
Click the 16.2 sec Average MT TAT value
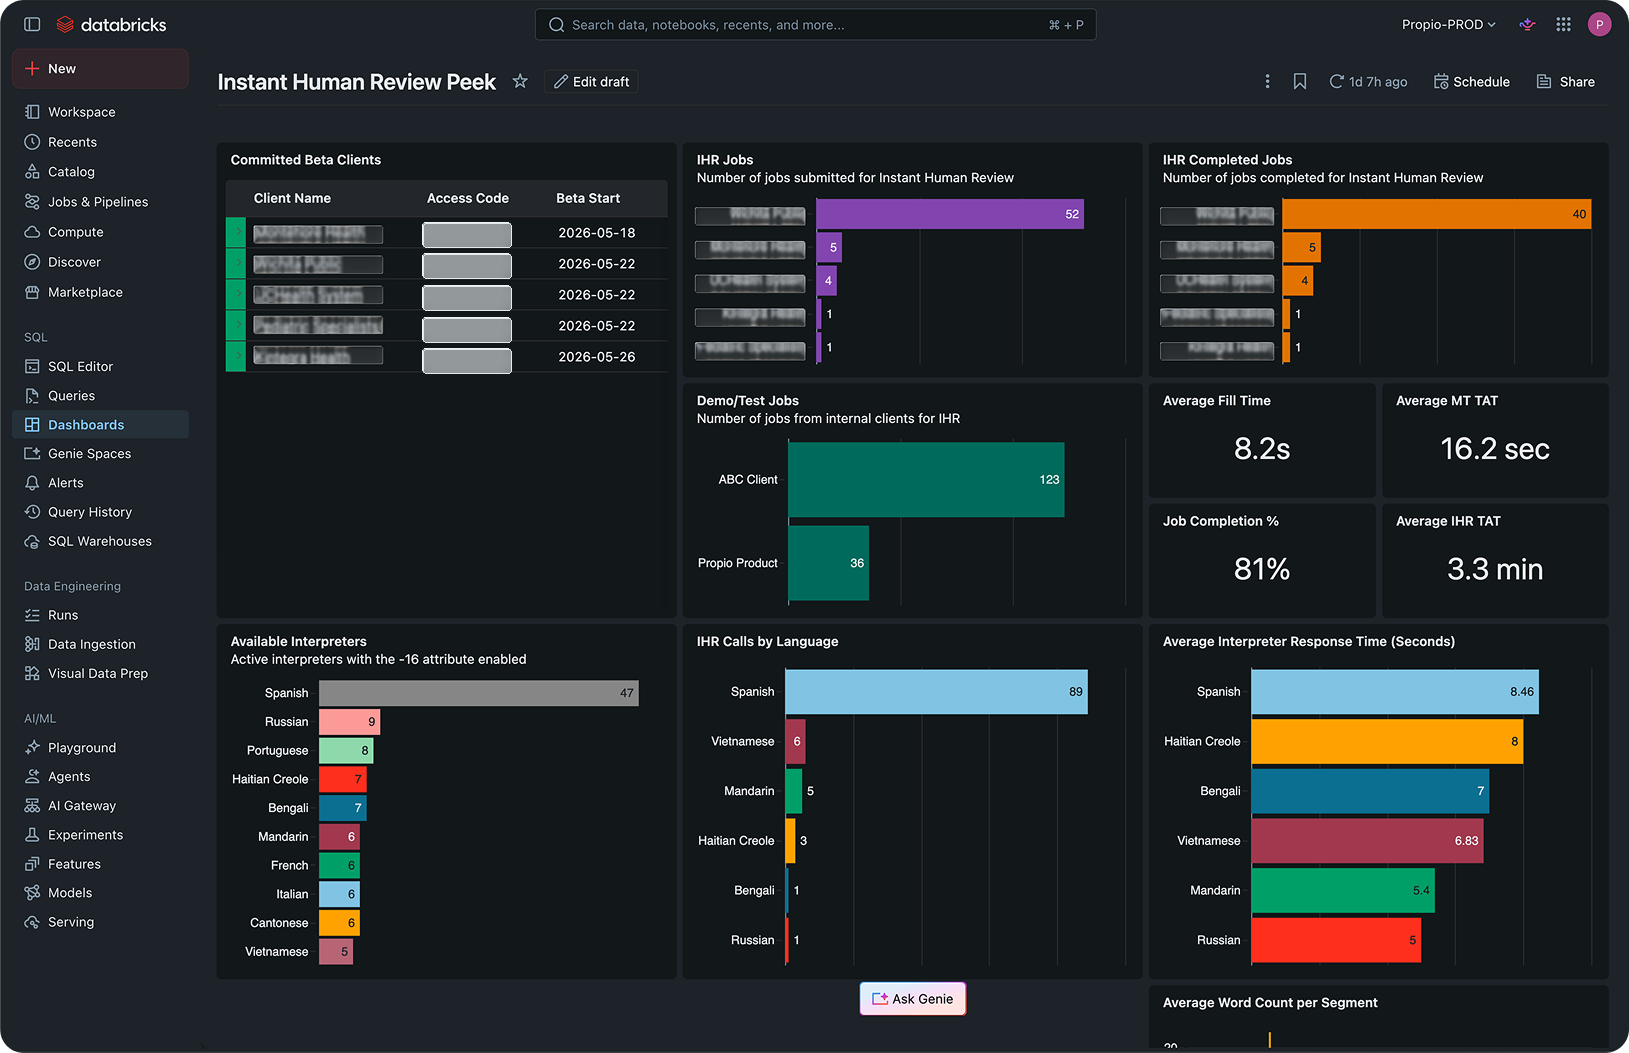pyautogui.click(x=1495, y=449)
